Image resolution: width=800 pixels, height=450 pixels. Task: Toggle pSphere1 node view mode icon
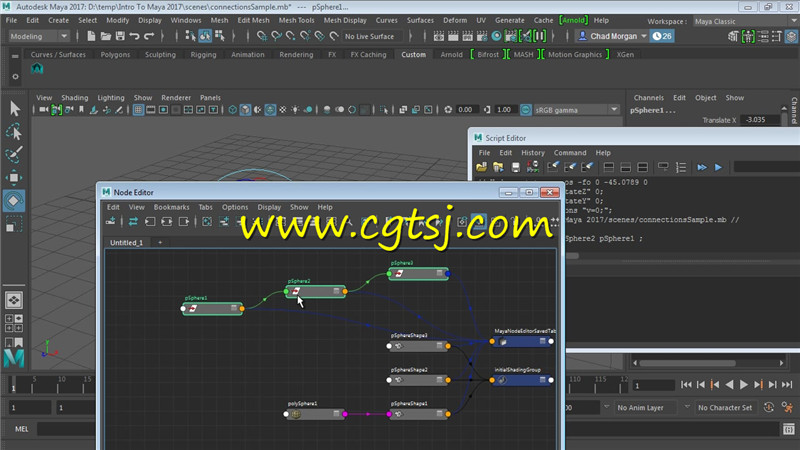[x=234, y=308]
